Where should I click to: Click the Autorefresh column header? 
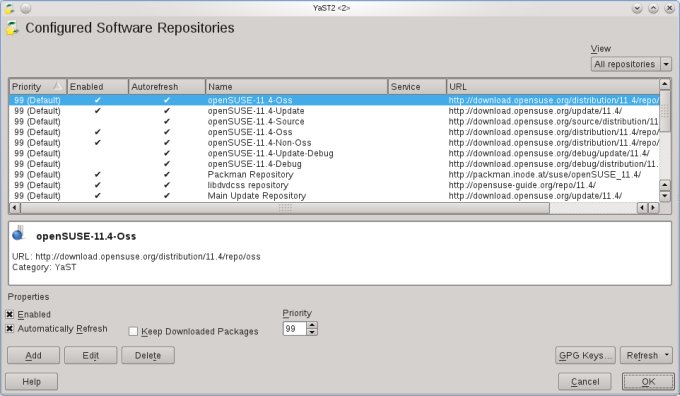[167, 86]
